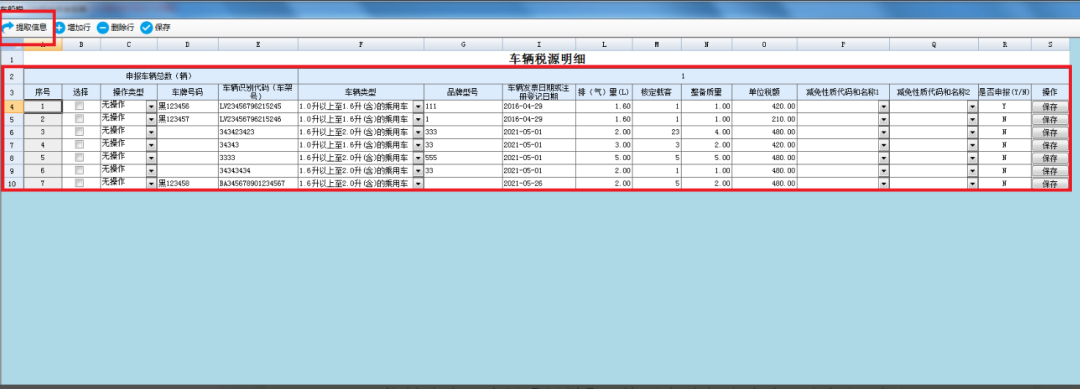
Task: Expand 减免性质代码和名称1 dropdown in row 序号 1
Action: (x=884, y=107)
